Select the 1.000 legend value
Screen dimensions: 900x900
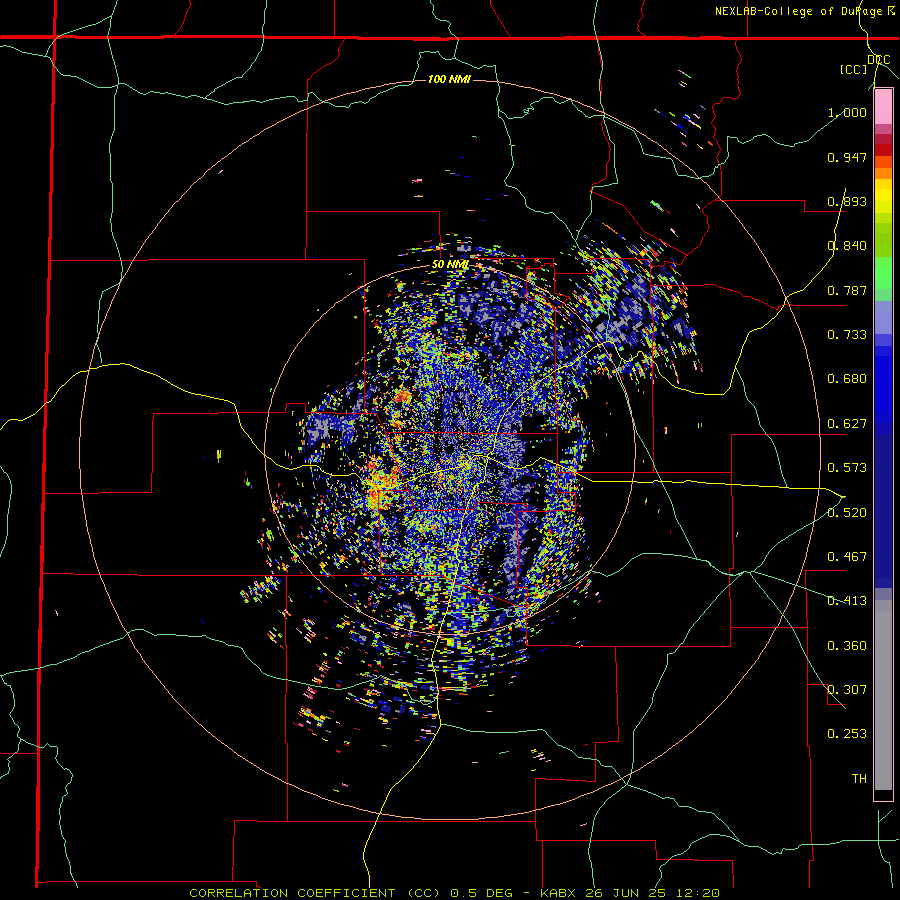click(x=847, y=112)
